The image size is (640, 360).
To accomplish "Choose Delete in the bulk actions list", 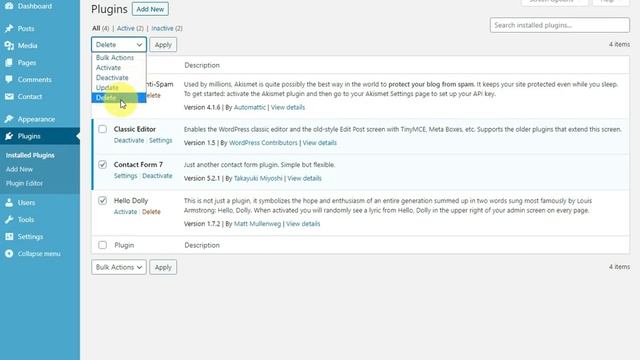I will (118, 98).
